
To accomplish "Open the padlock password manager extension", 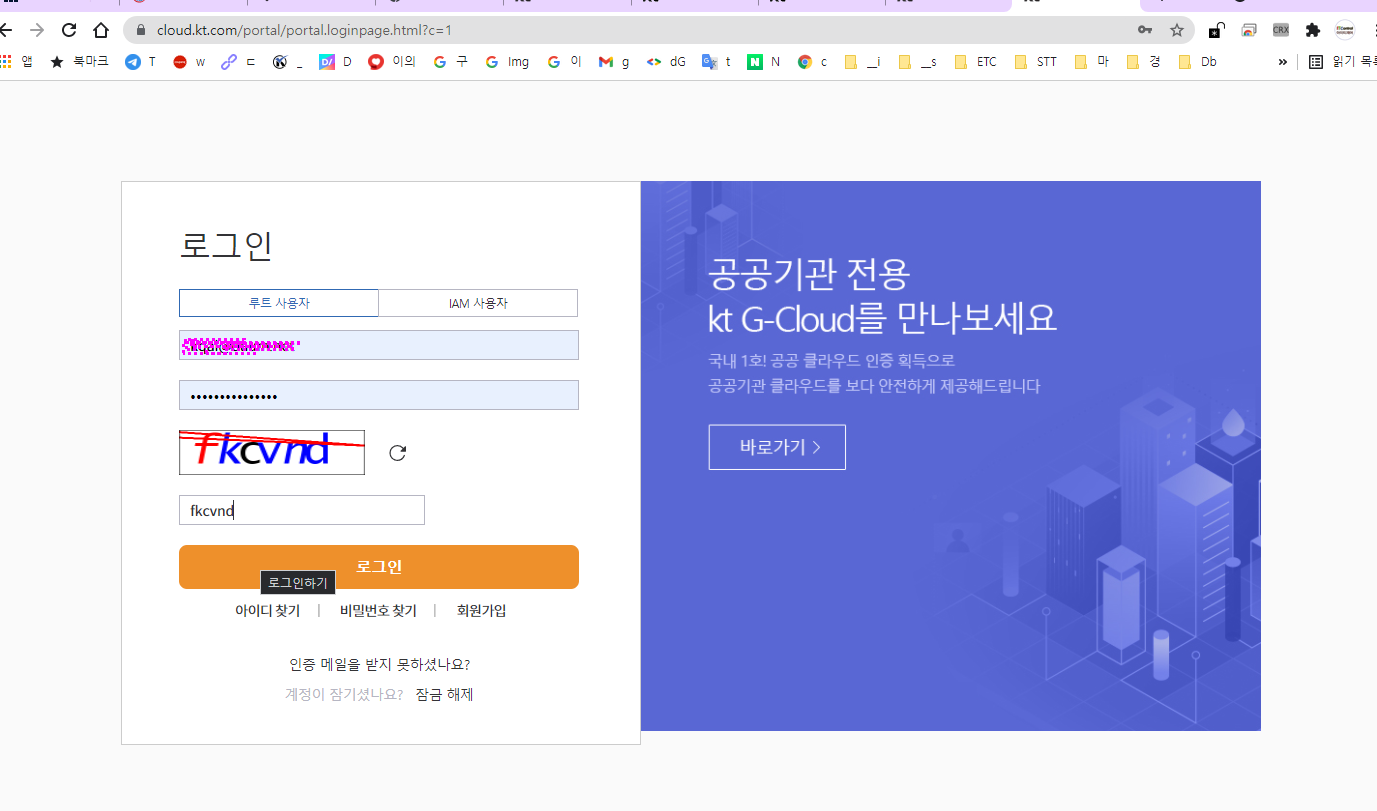I will pyautogui.click(x=1217, y=30).
